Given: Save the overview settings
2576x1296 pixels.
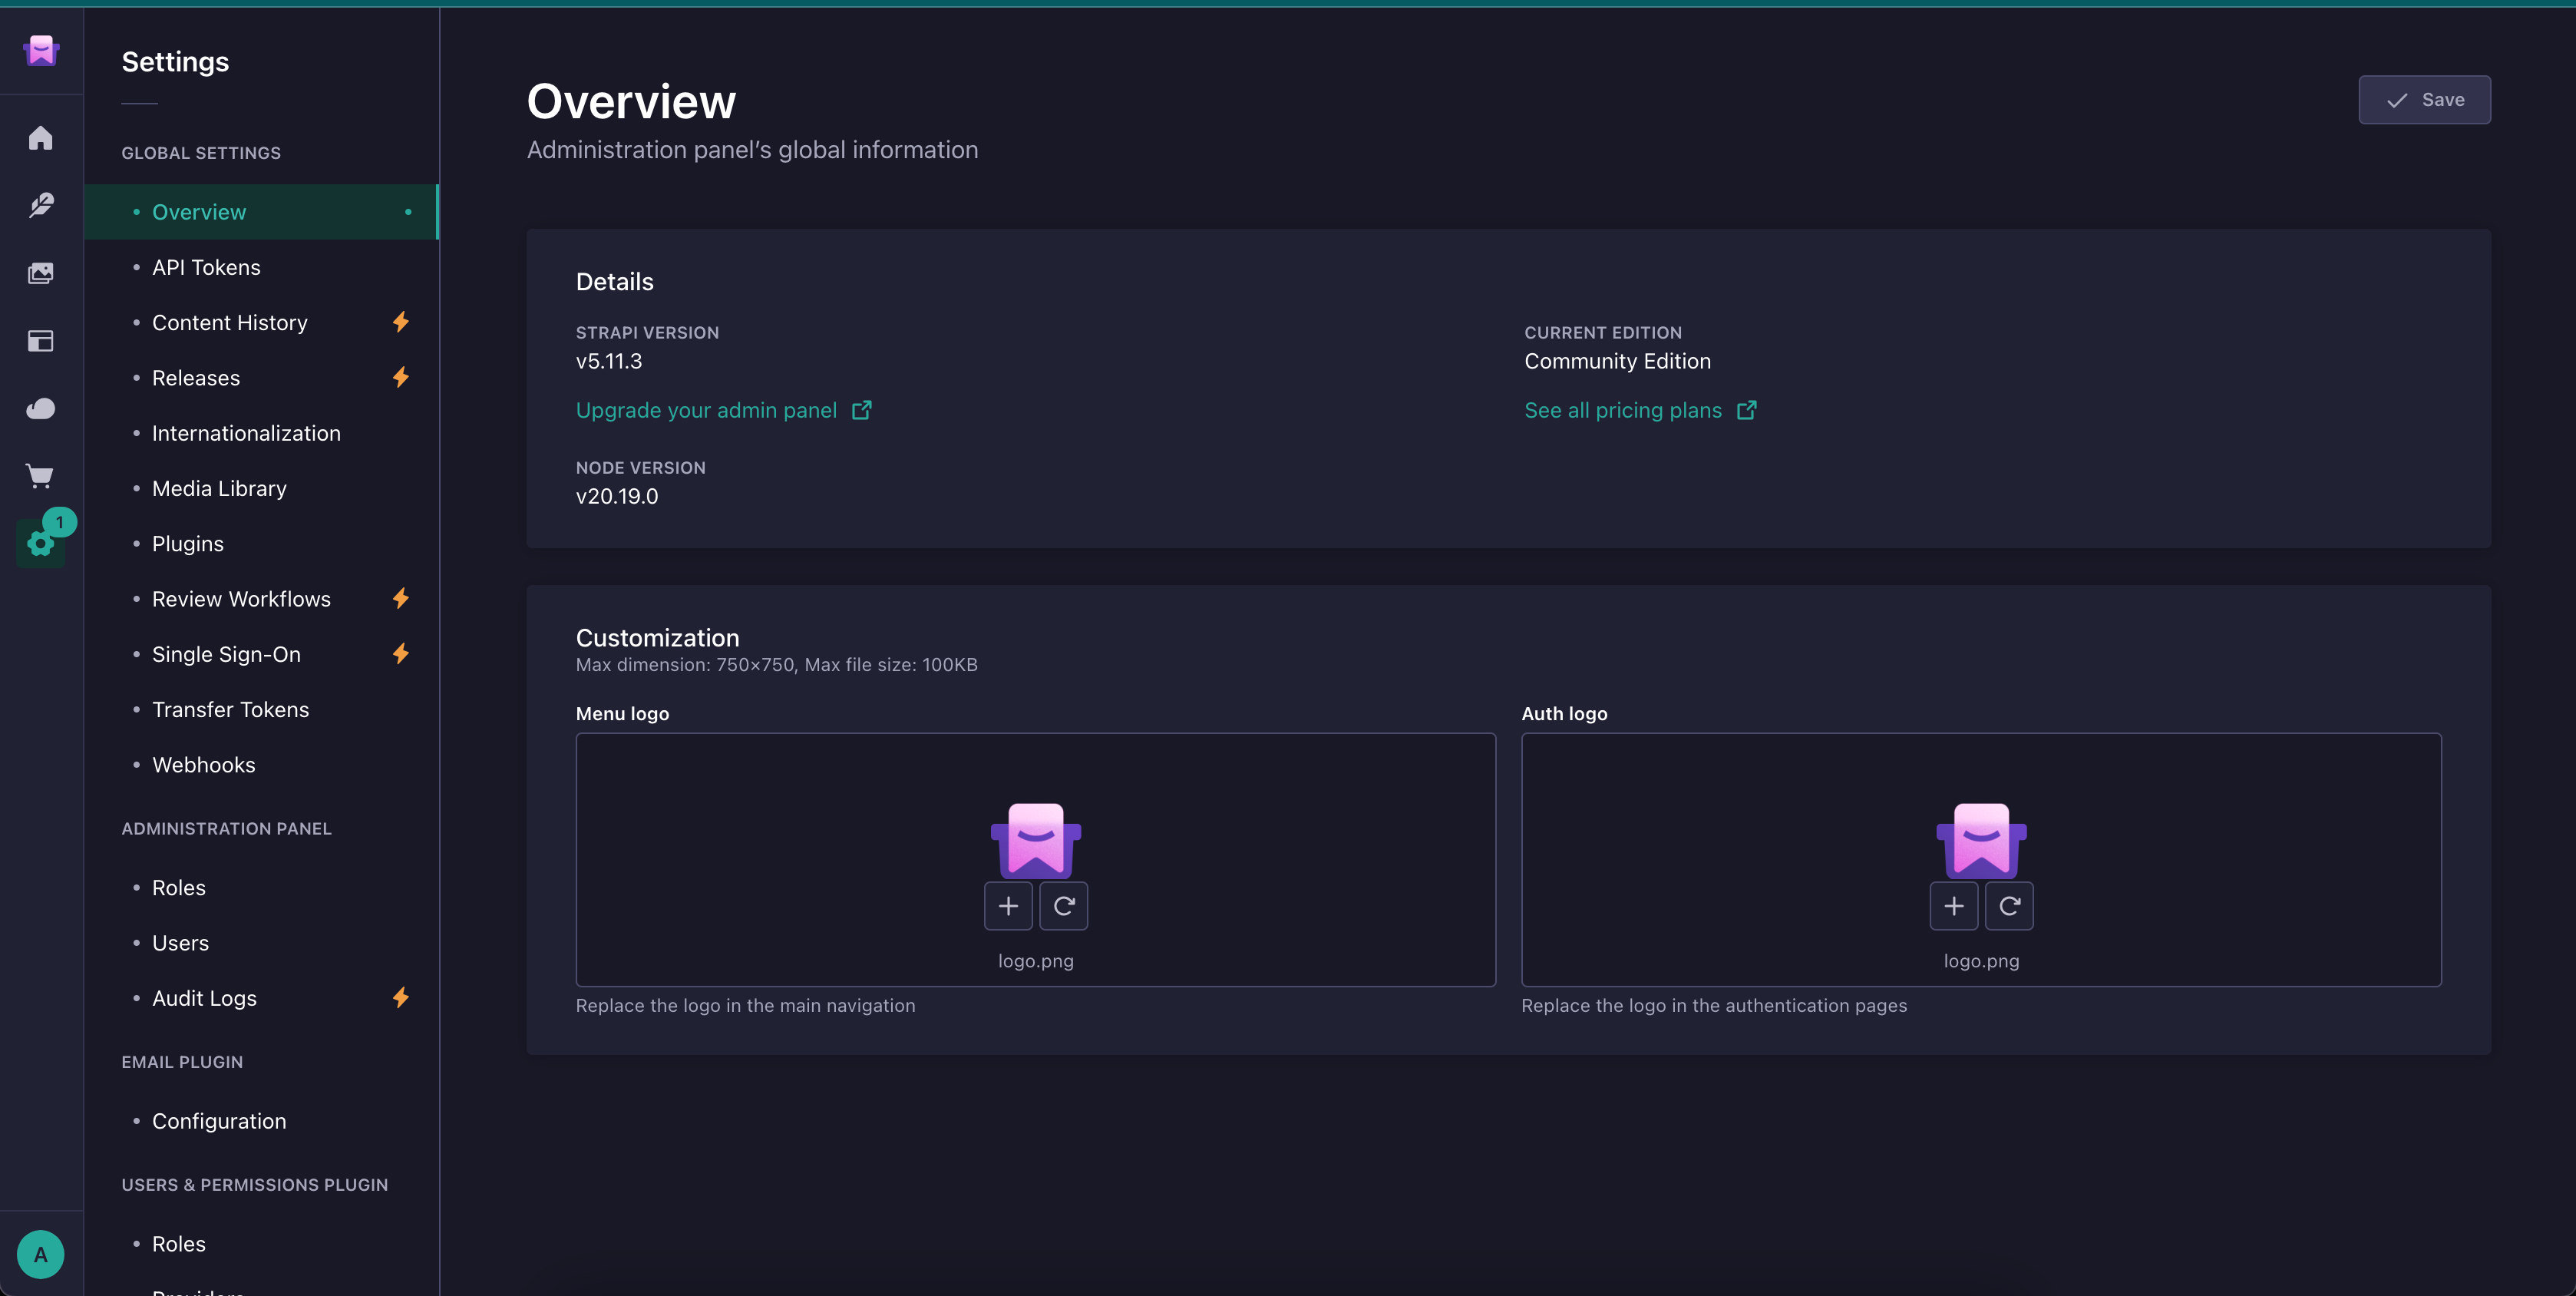Looking at the screenshot, I should click(2424, 100).
